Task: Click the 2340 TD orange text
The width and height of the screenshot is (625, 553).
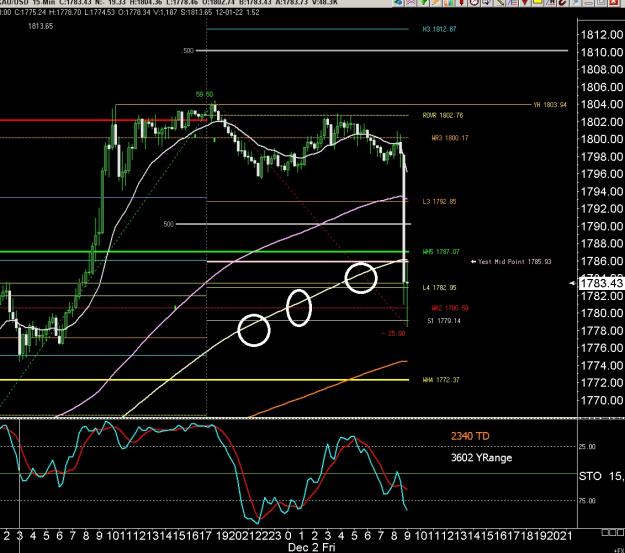Action: coord(470,436)
